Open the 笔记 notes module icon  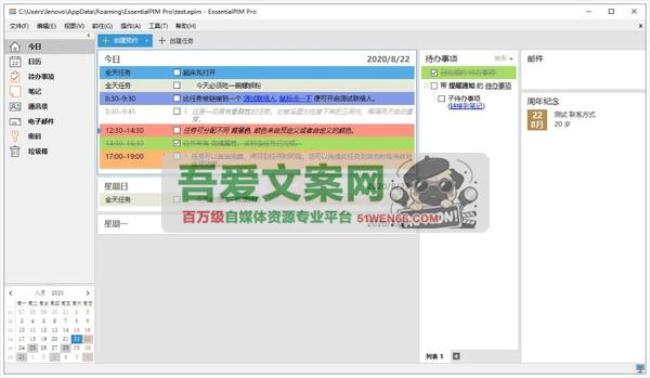coord(15,91)
